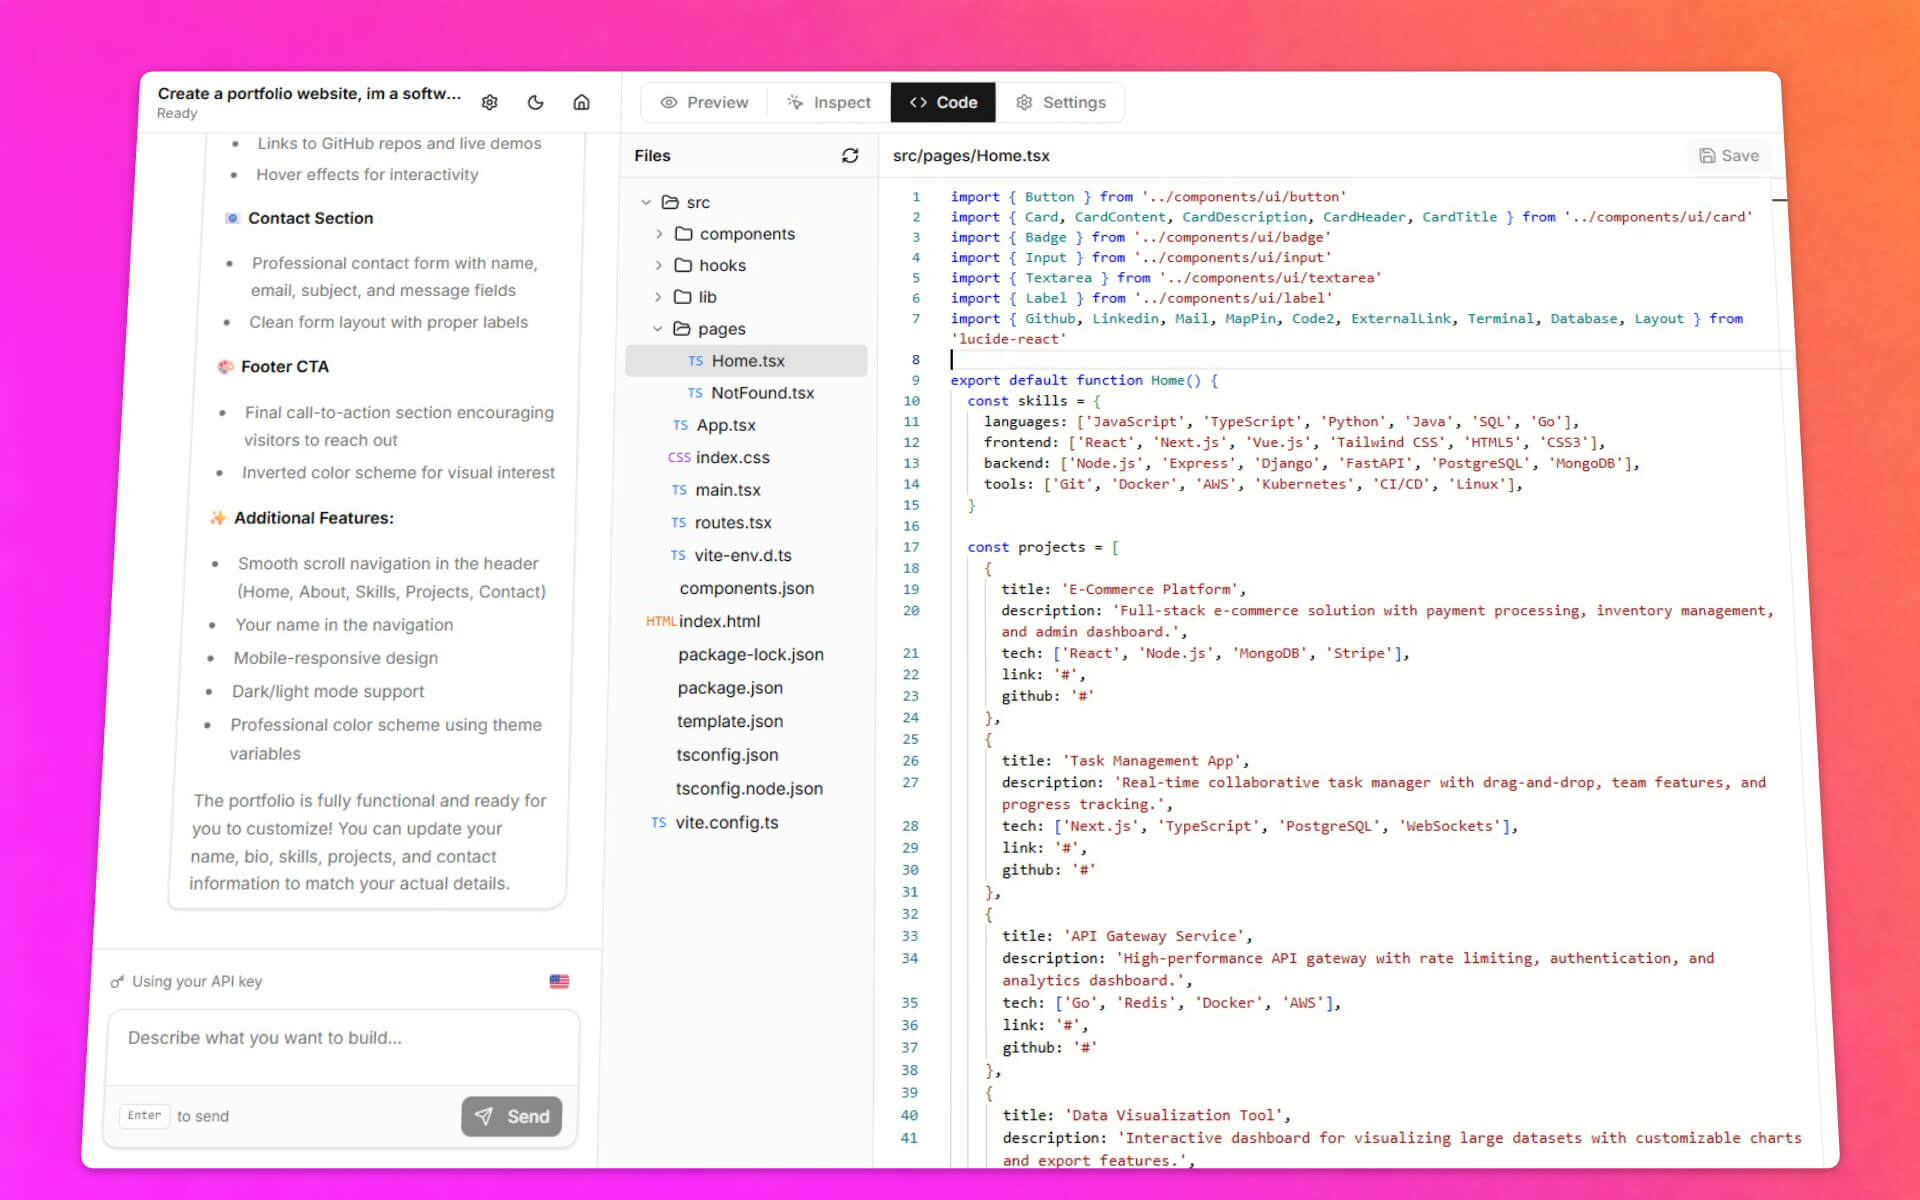Viewport: 1920px width, 1200px height.
Task: Click the cursor icon on the Inspect button
Action: point(795,102)
